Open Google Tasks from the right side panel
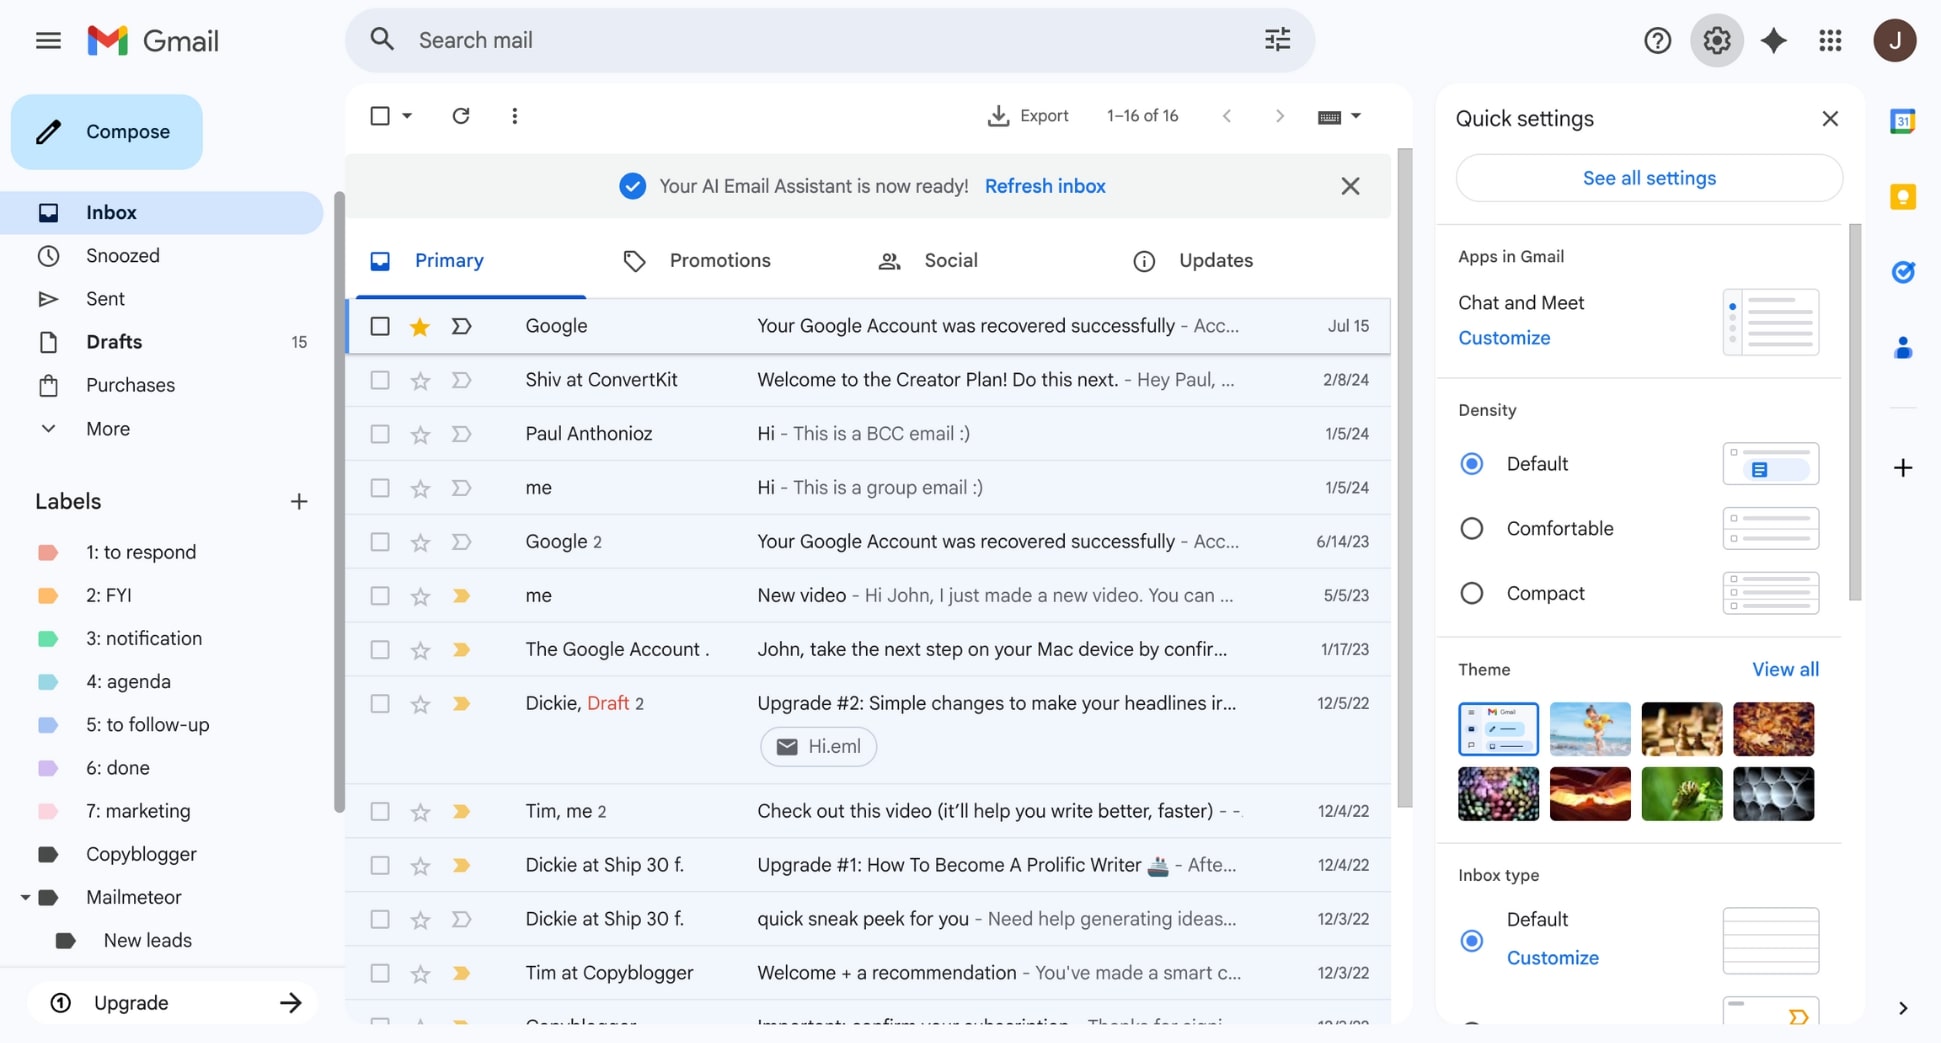The image size is (1941, 1043). pyautogui.click(x=1903, y=272)
